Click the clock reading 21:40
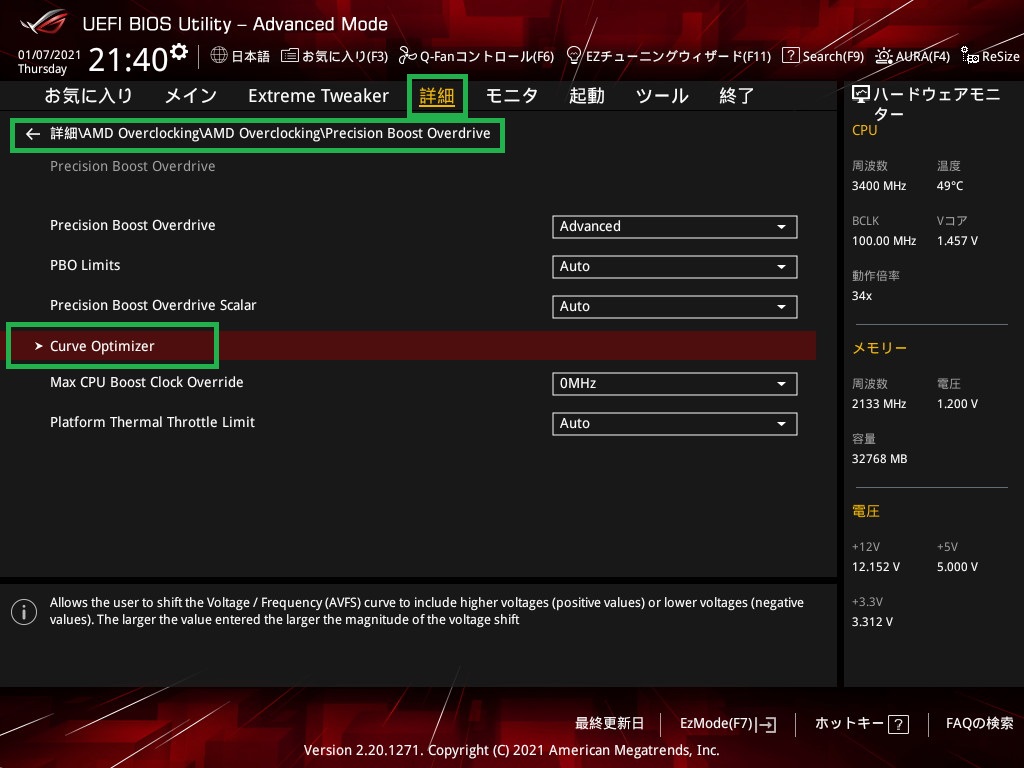The width and height of the screenshot is (1024, 768). 128,59
